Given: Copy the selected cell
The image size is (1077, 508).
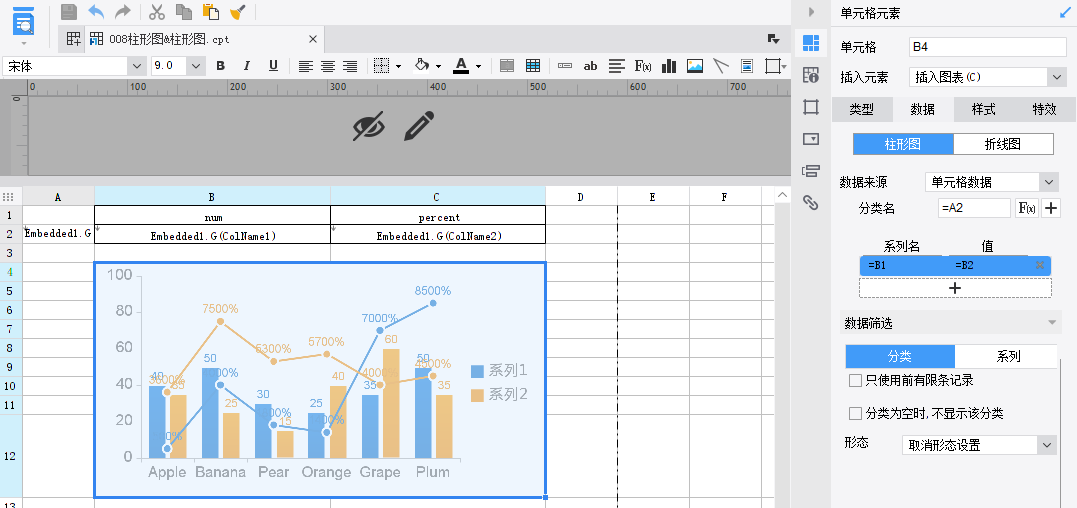Looking at the screenshot, I should tap(183, 12).
